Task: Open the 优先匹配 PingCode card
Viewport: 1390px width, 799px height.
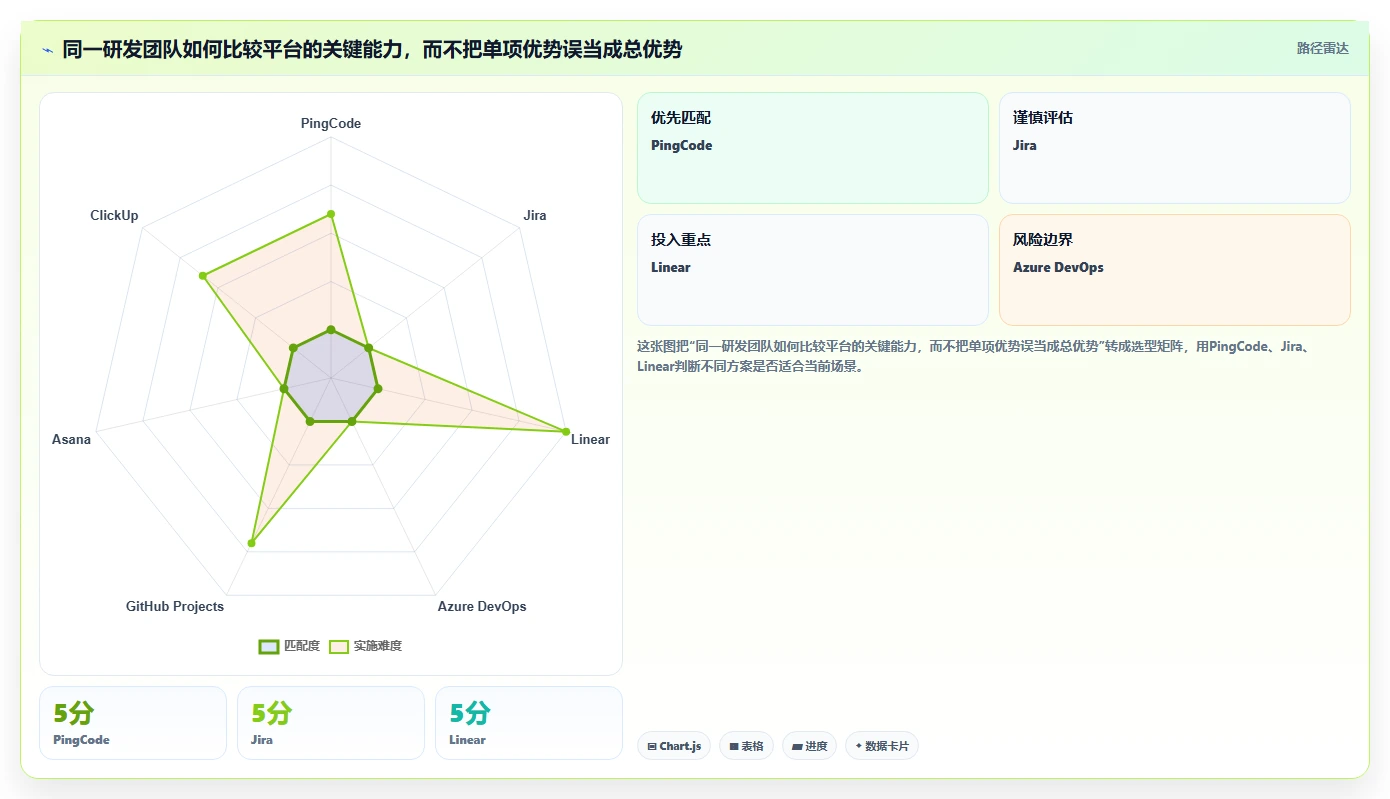Action: tap(813, 148)
